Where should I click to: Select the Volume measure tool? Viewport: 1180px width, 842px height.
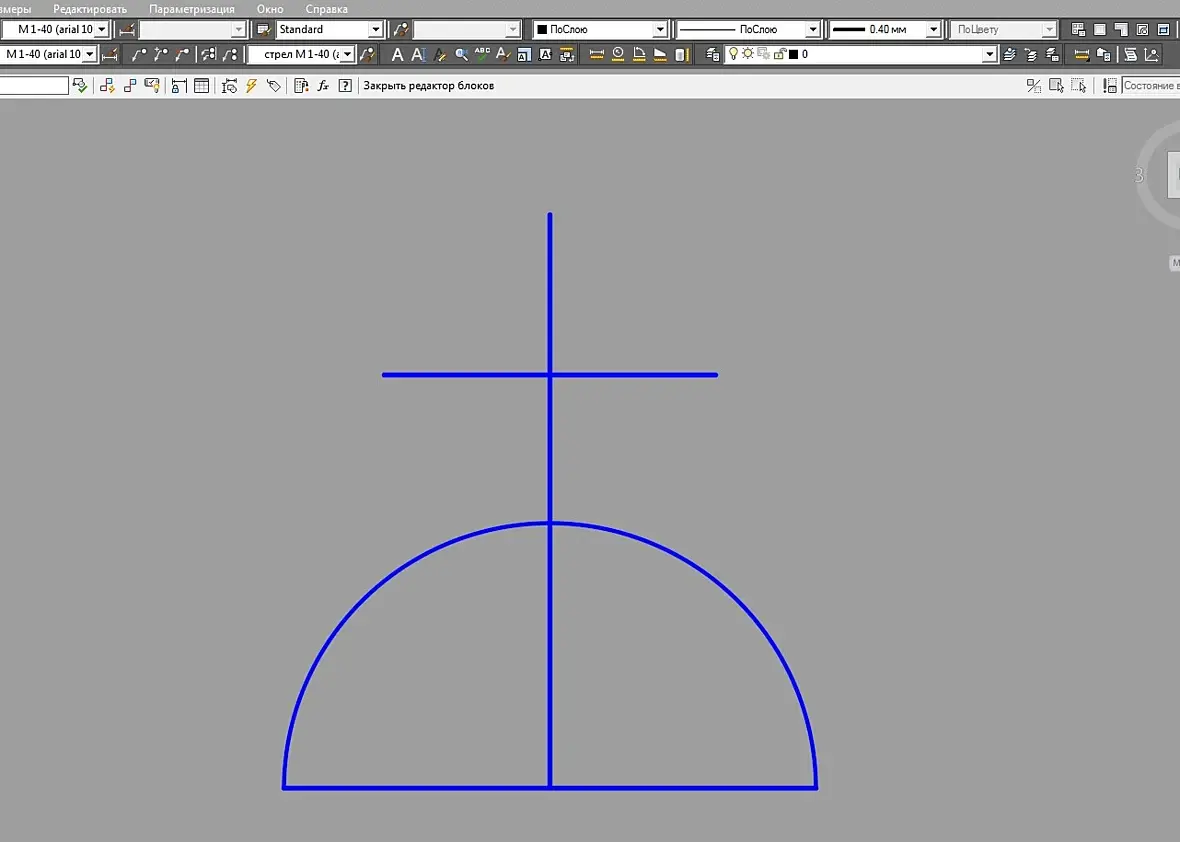pos(680,54)
